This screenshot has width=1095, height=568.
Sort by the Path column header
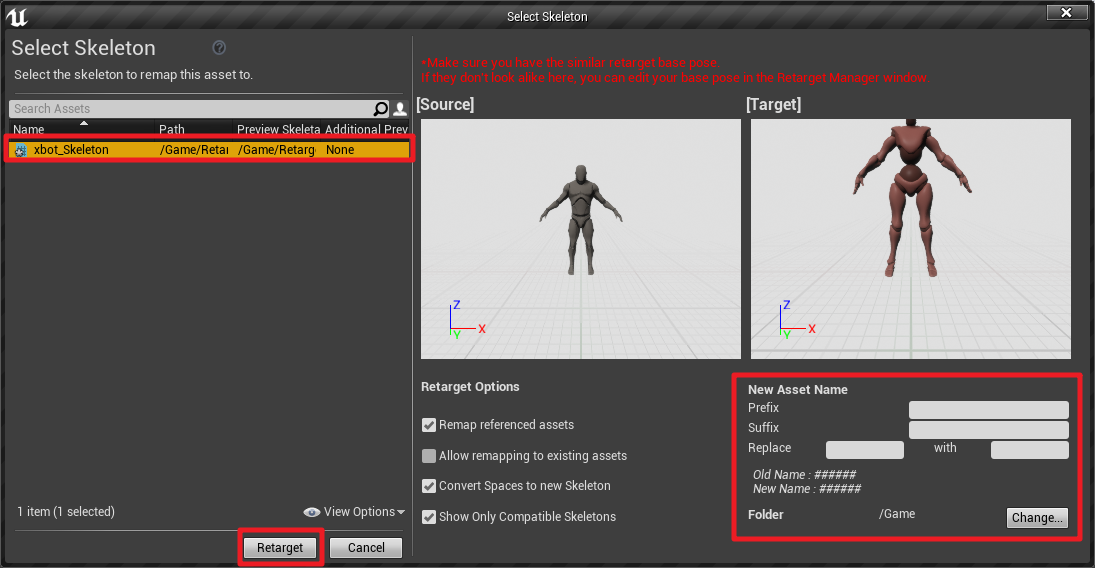[193, 129]
